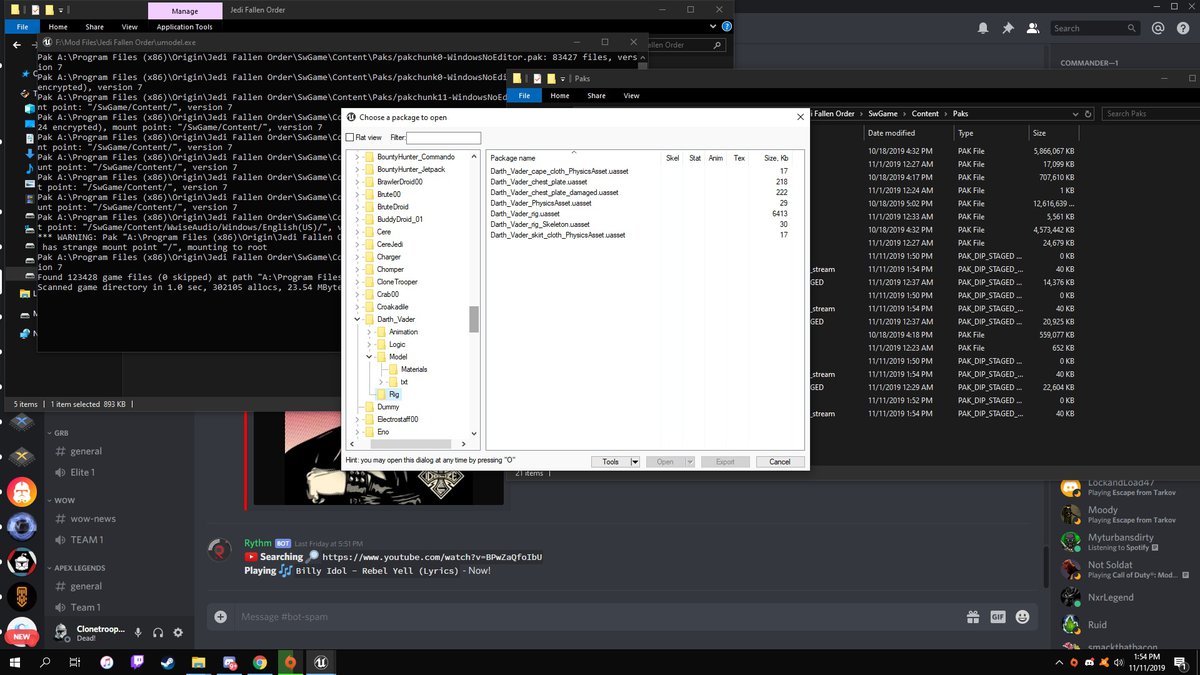The height and width of the screenshot is (675, 1200).
Task: Click the Discord gift icon
Action: (971, 617)
